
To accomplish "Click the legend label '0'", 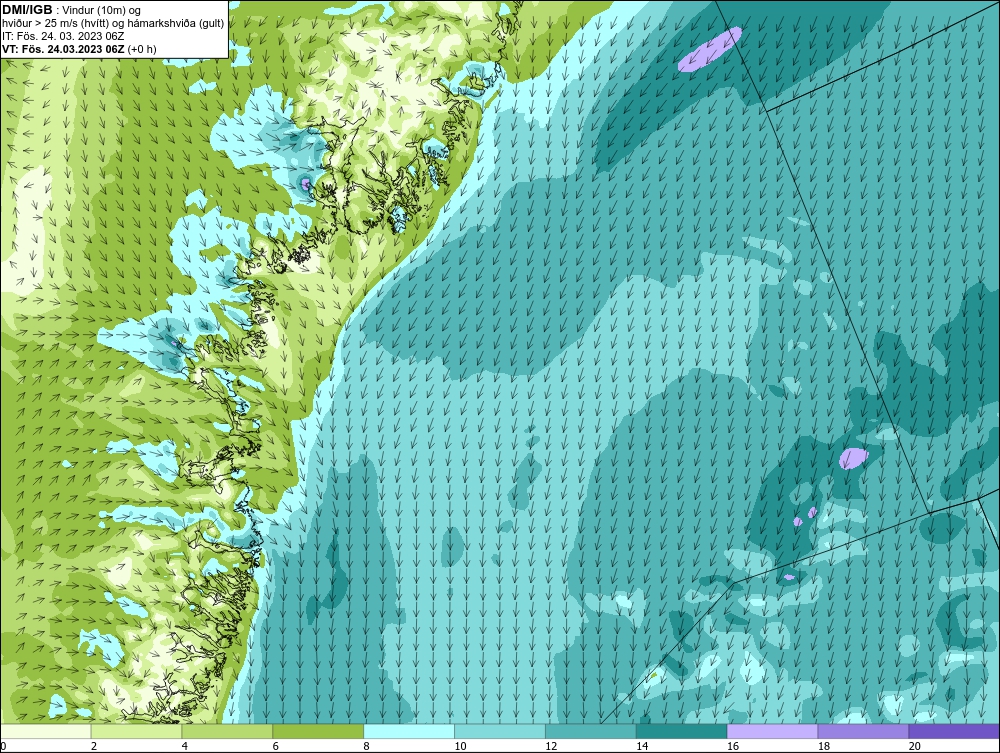I will 3,746.
